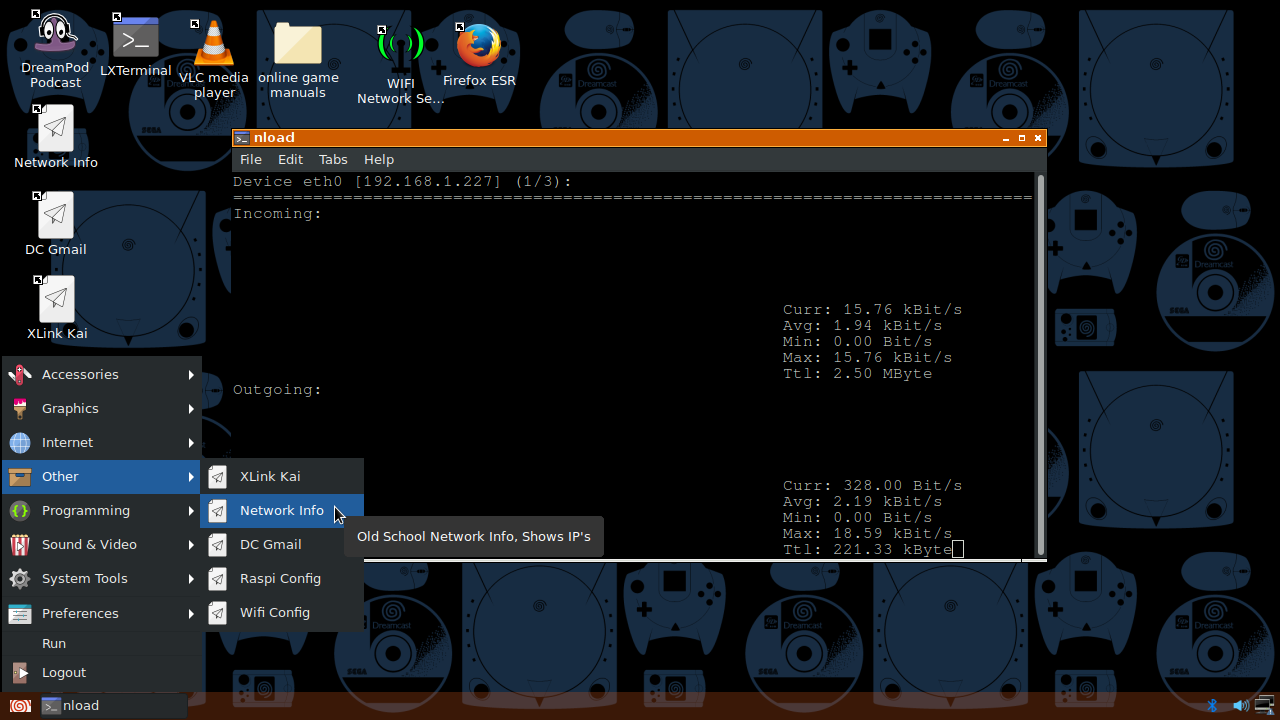Maximize the nload window
The image size is (1280, 720).
1022,138
